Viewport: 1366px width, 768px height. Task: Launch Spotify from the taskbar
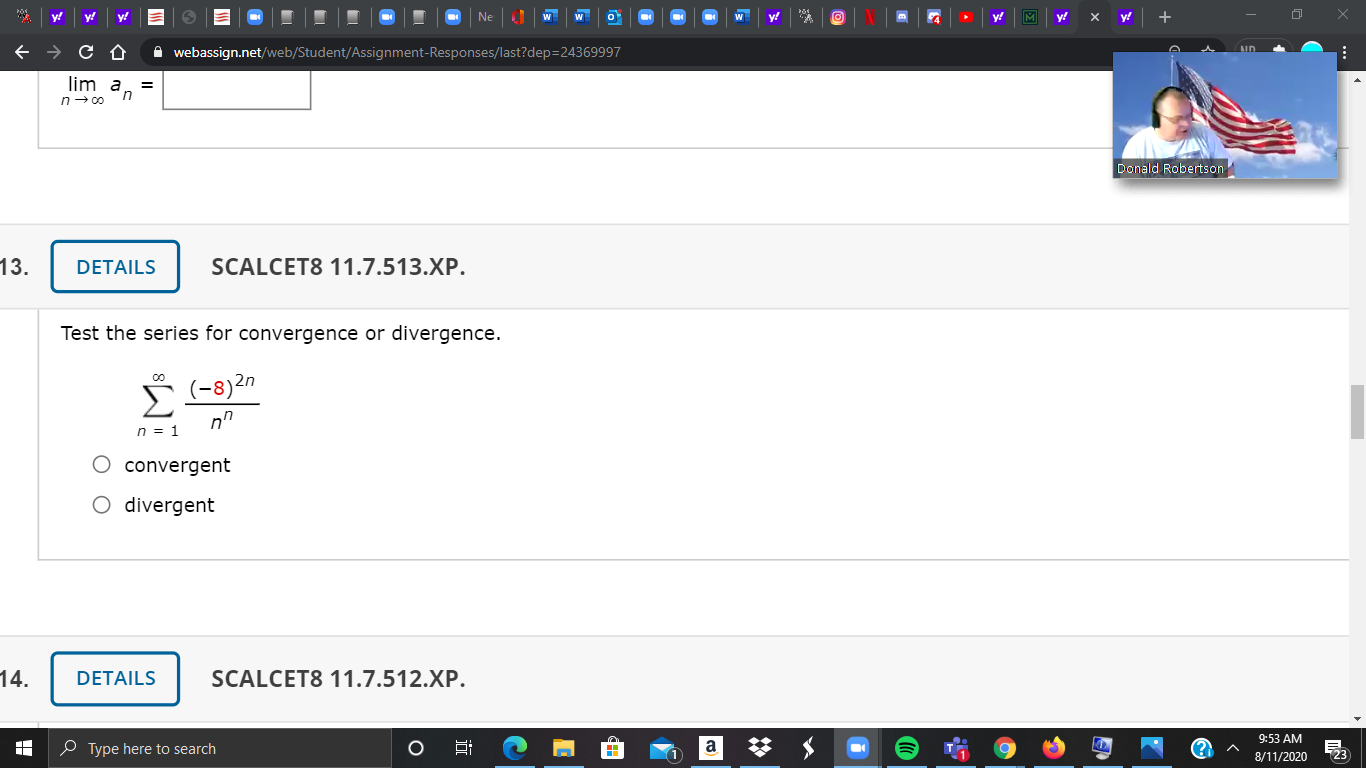pyautogui.click(x=908, y=748)
